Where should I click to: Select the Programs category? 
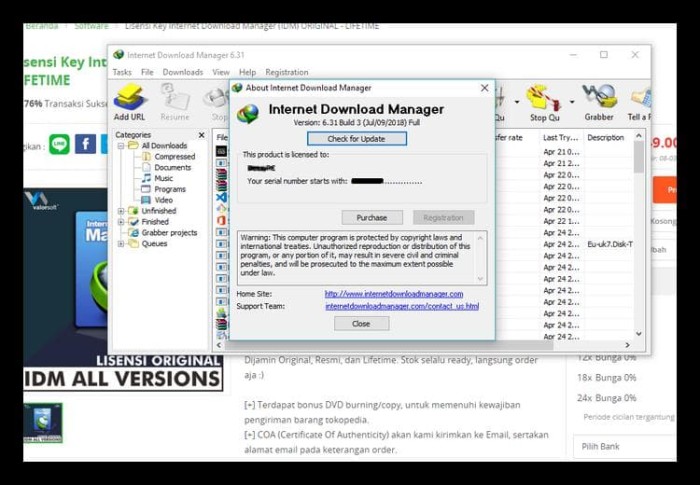tap(170, 189)
